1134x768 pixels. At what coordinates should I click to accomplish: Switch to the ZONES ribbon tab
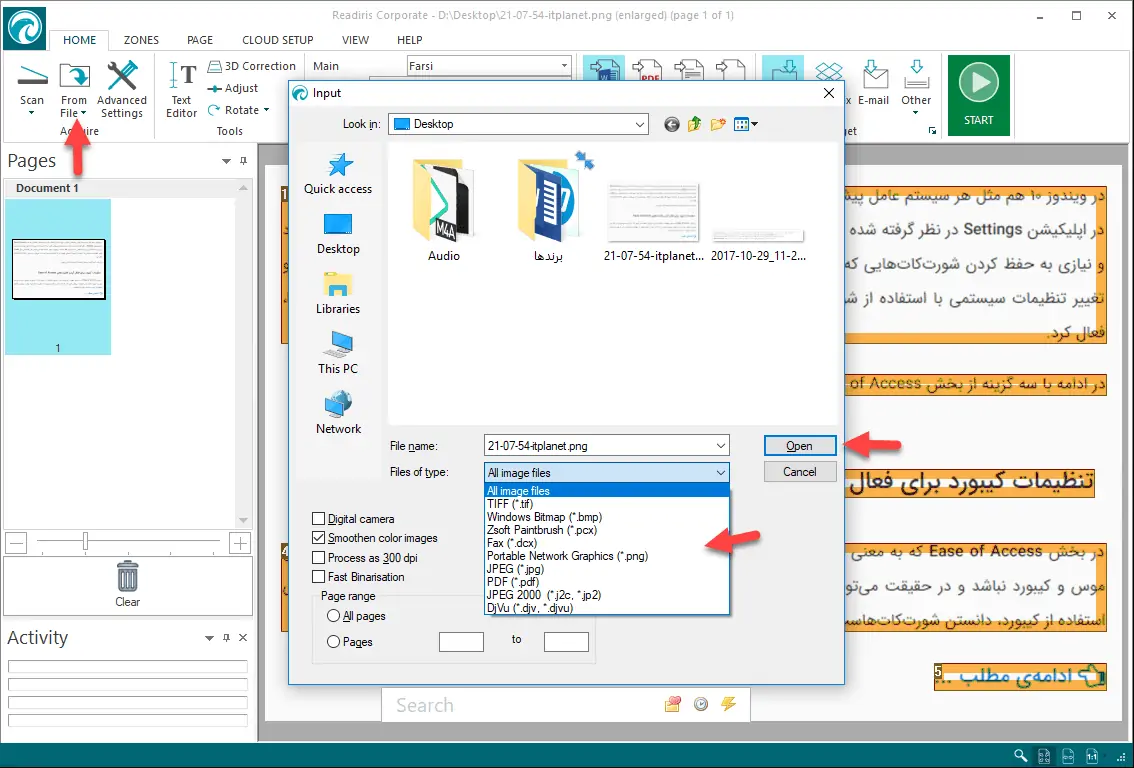pyautogui.click(x=141, y=40)
